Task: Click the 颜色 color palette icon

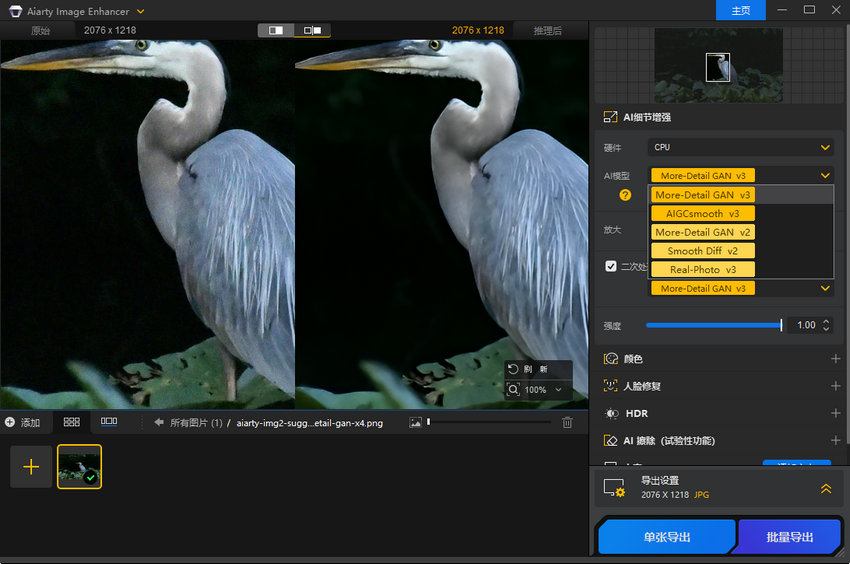Action: (611, 358)
